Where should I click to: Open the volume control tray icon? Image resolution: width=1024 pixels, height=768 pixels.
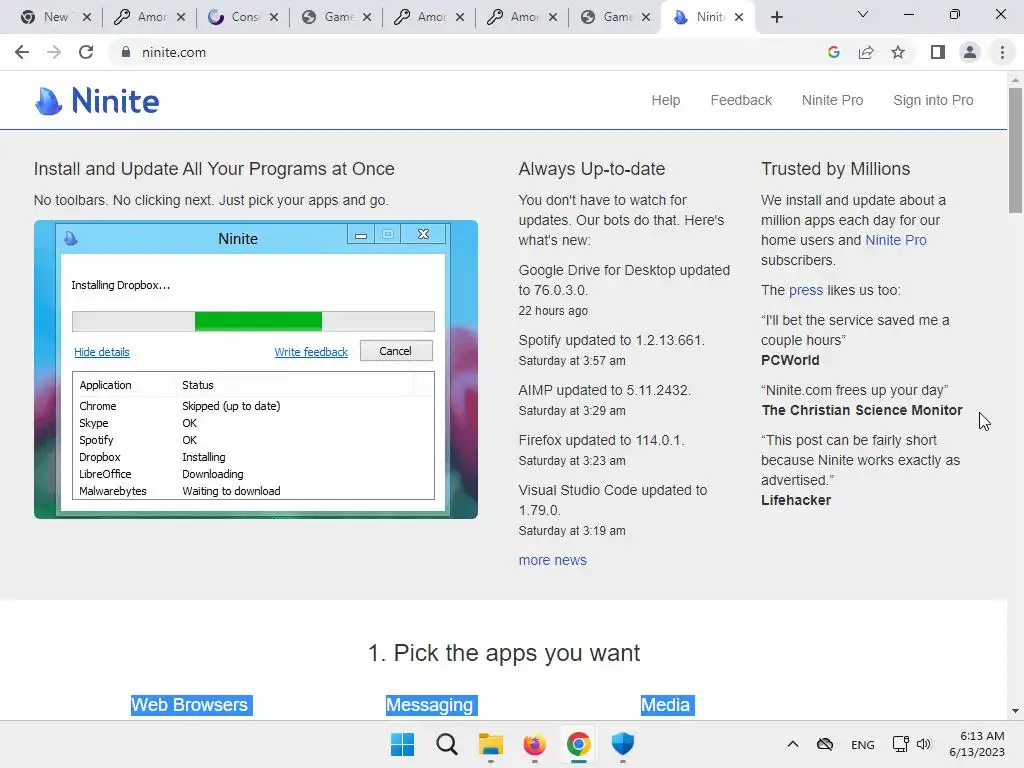pos(923,744)
